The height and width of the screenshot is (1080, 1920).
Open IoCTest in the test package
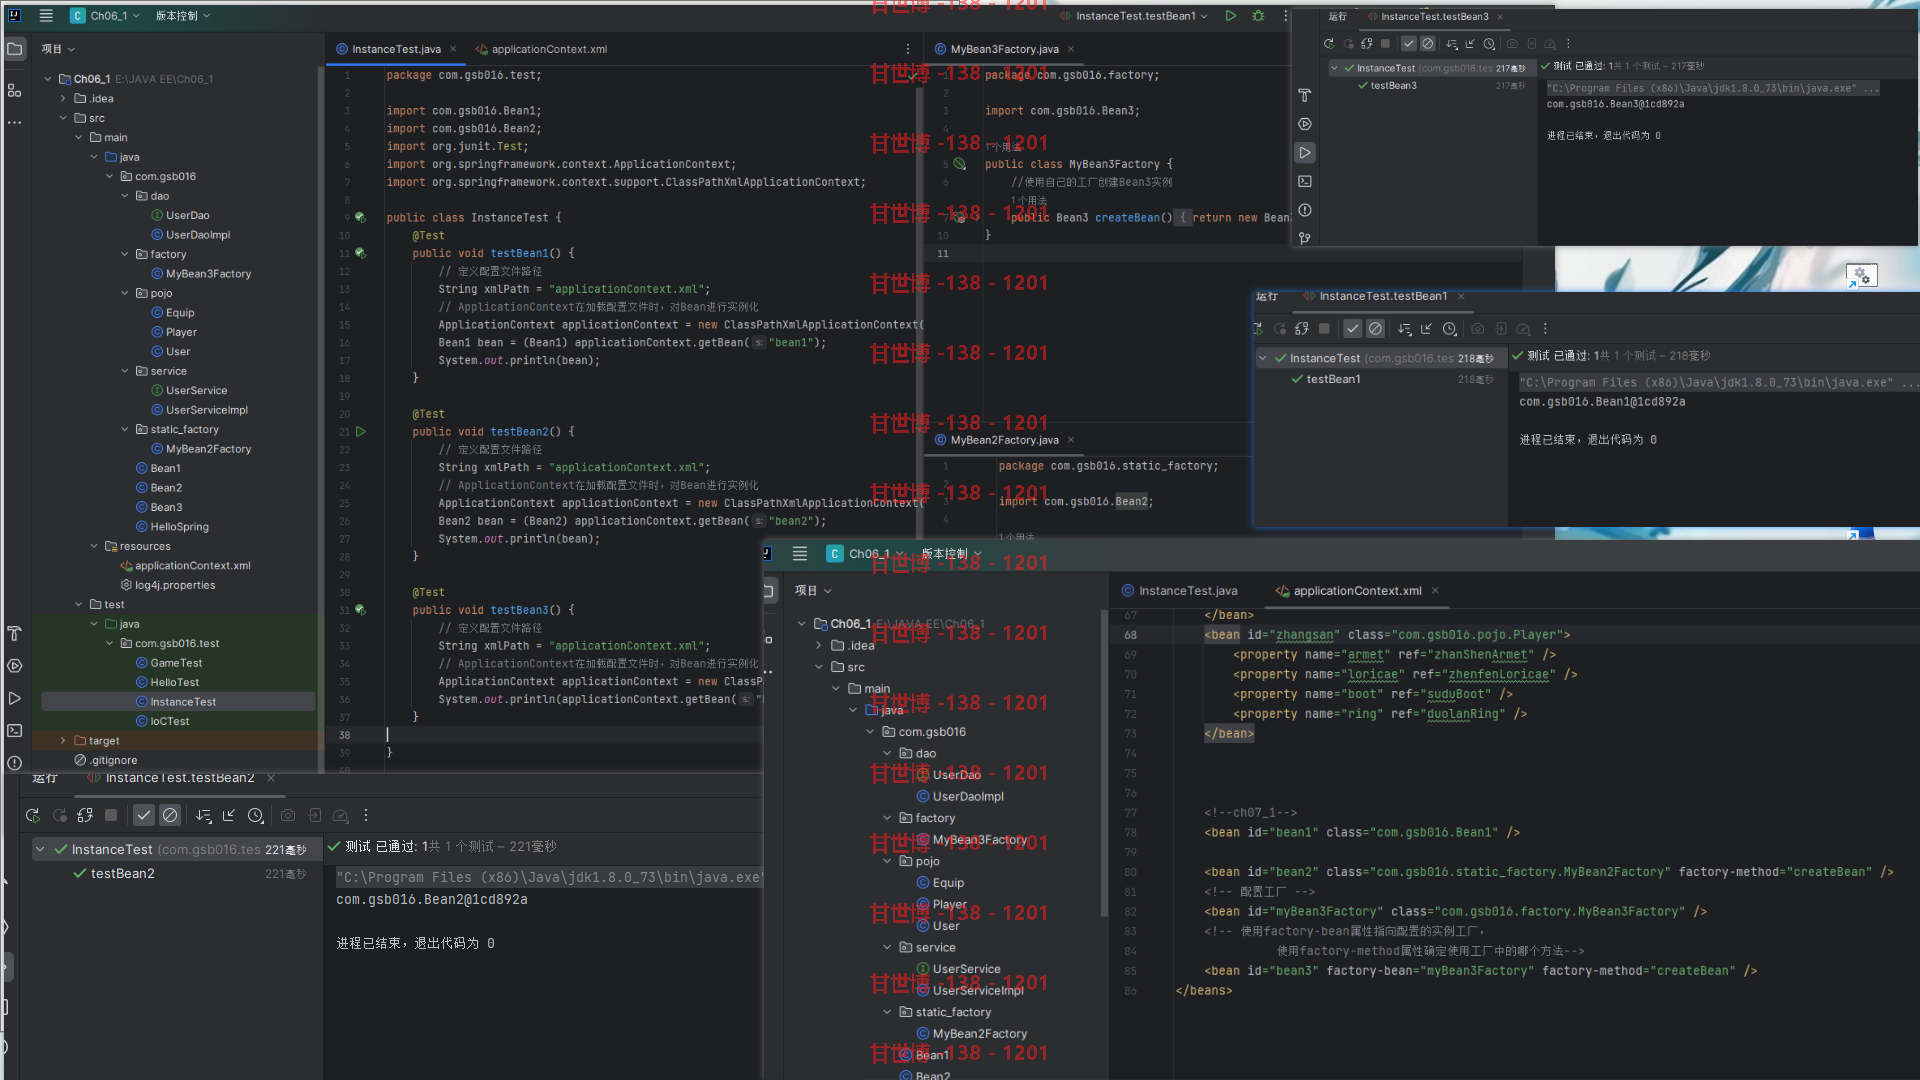coord(169,721)
